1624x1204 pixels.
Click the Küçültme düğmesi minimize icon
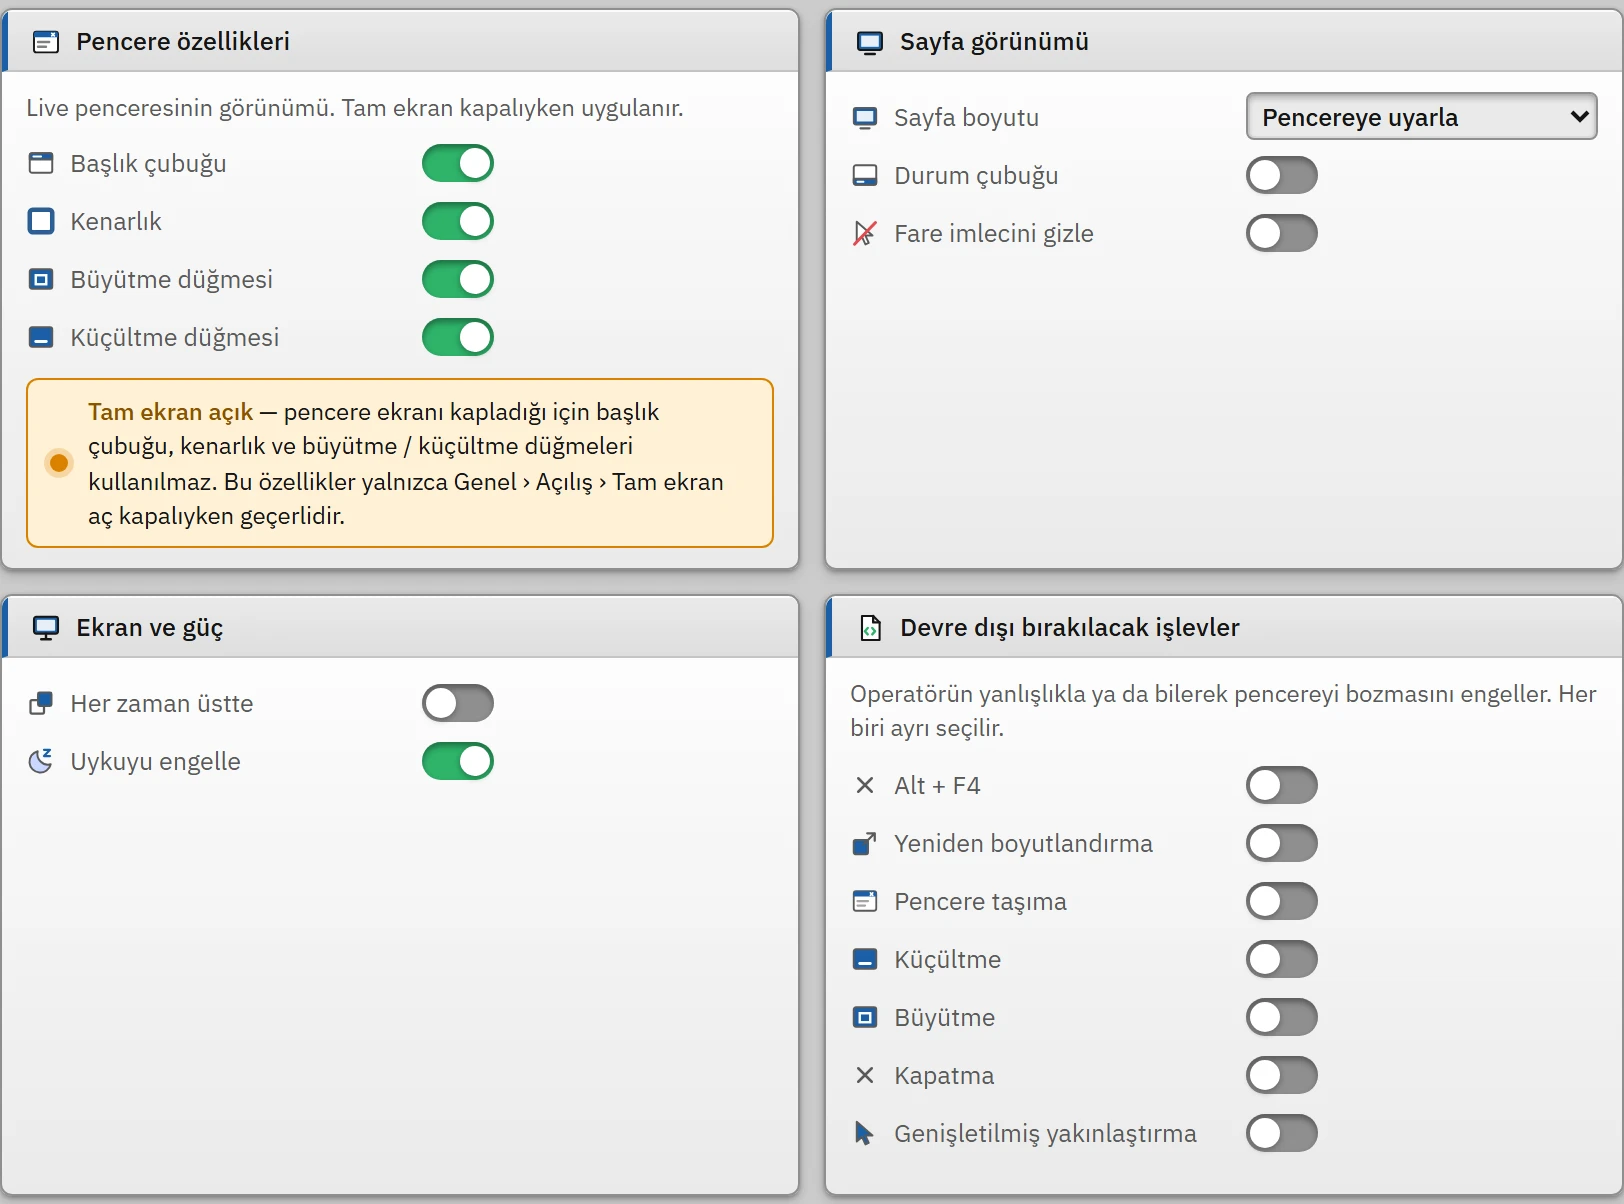coord(41,337)
